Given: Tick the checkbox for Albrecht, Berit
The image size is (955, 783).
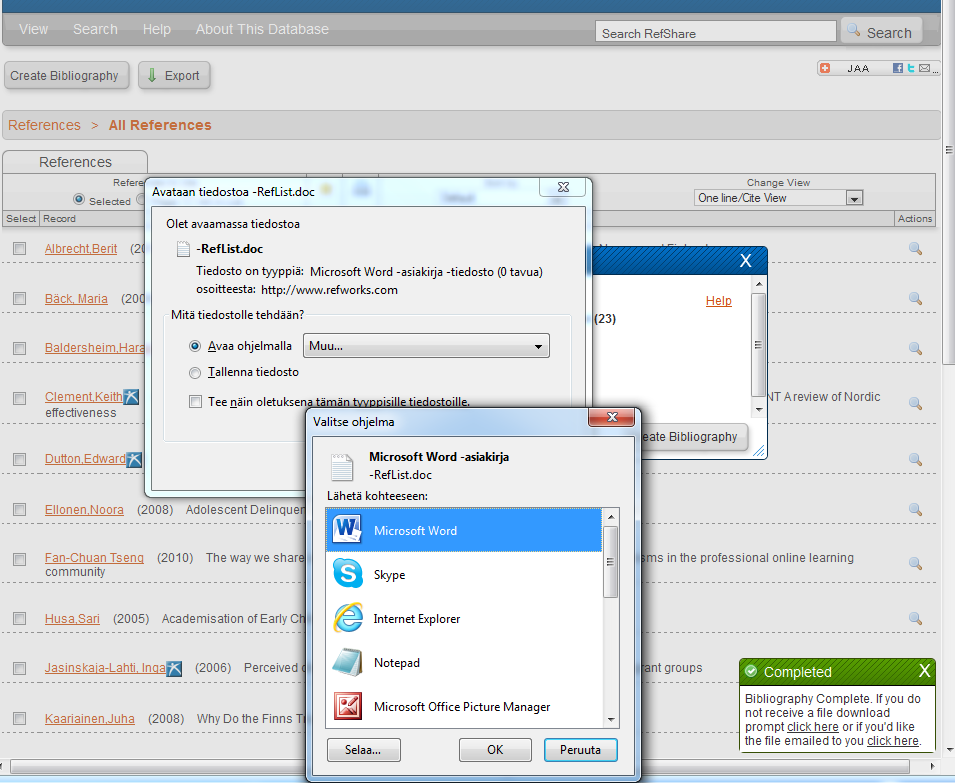Looking at the screenshot, I should (x=19, y=248).
